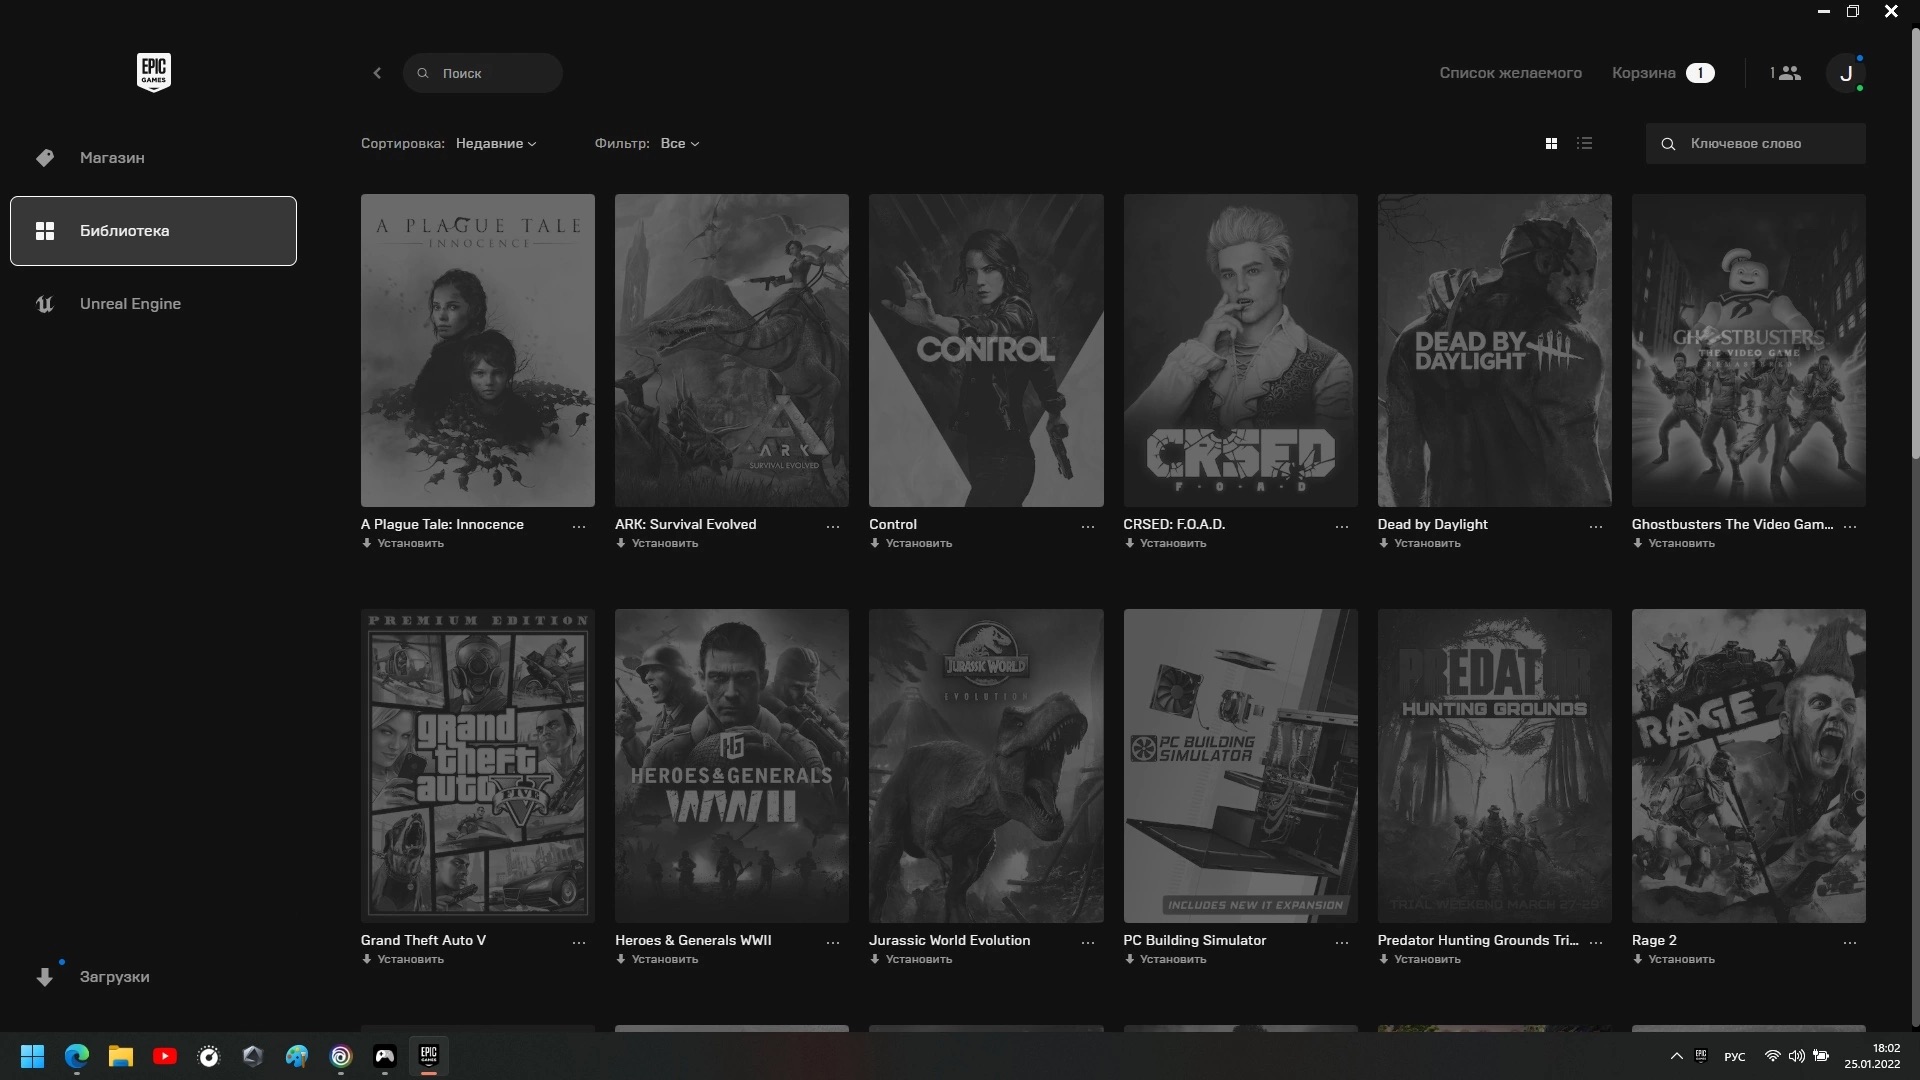
Task: Open the Магазин store tab
Action: coord(112,158)
